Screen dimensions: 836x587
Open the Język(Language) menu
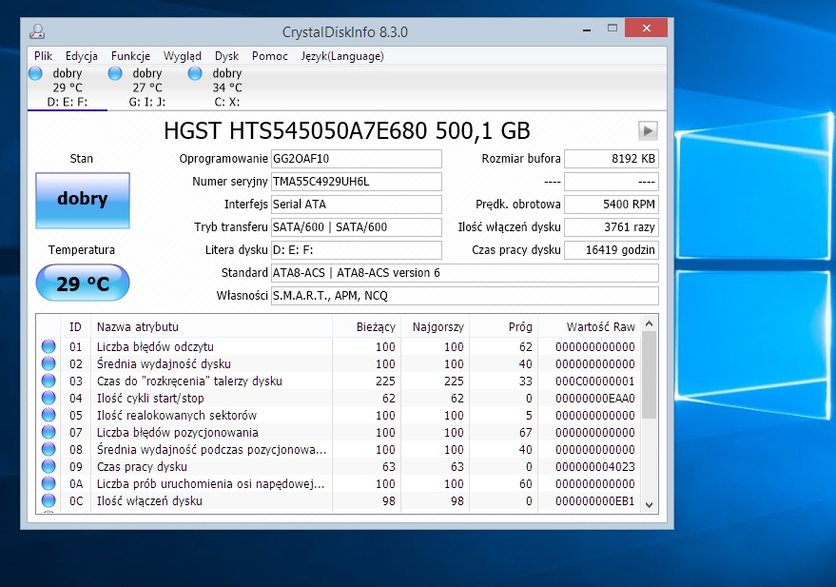point(342,56)
